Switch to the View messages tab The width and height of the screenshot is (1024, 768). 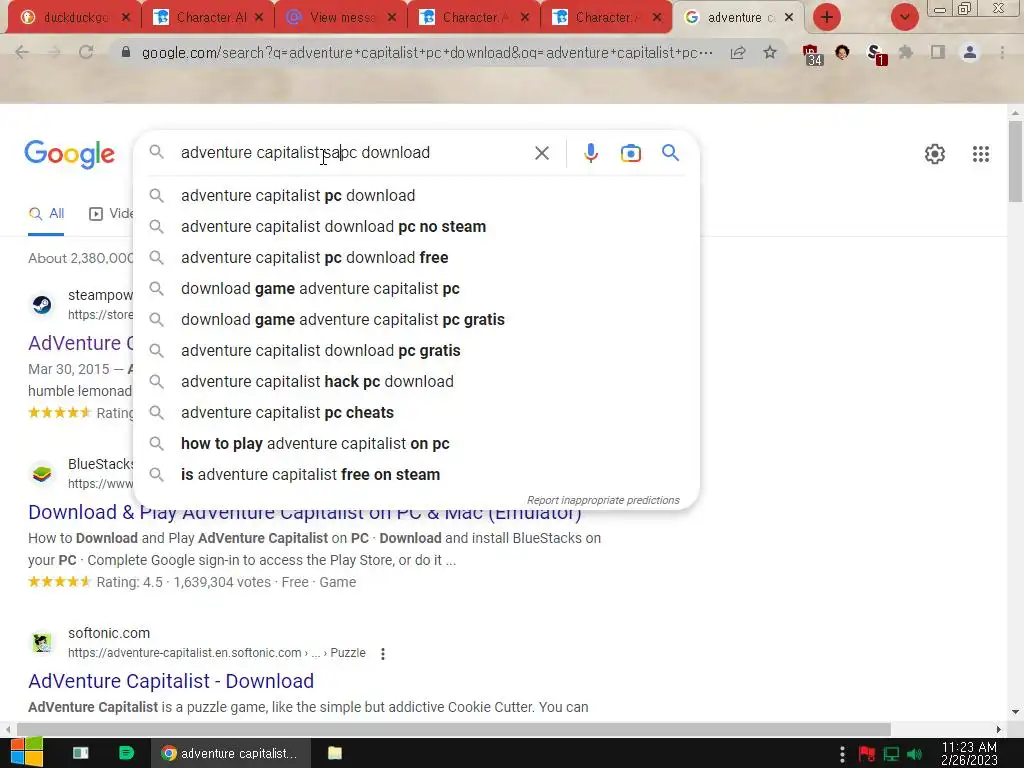pos(341,17)
